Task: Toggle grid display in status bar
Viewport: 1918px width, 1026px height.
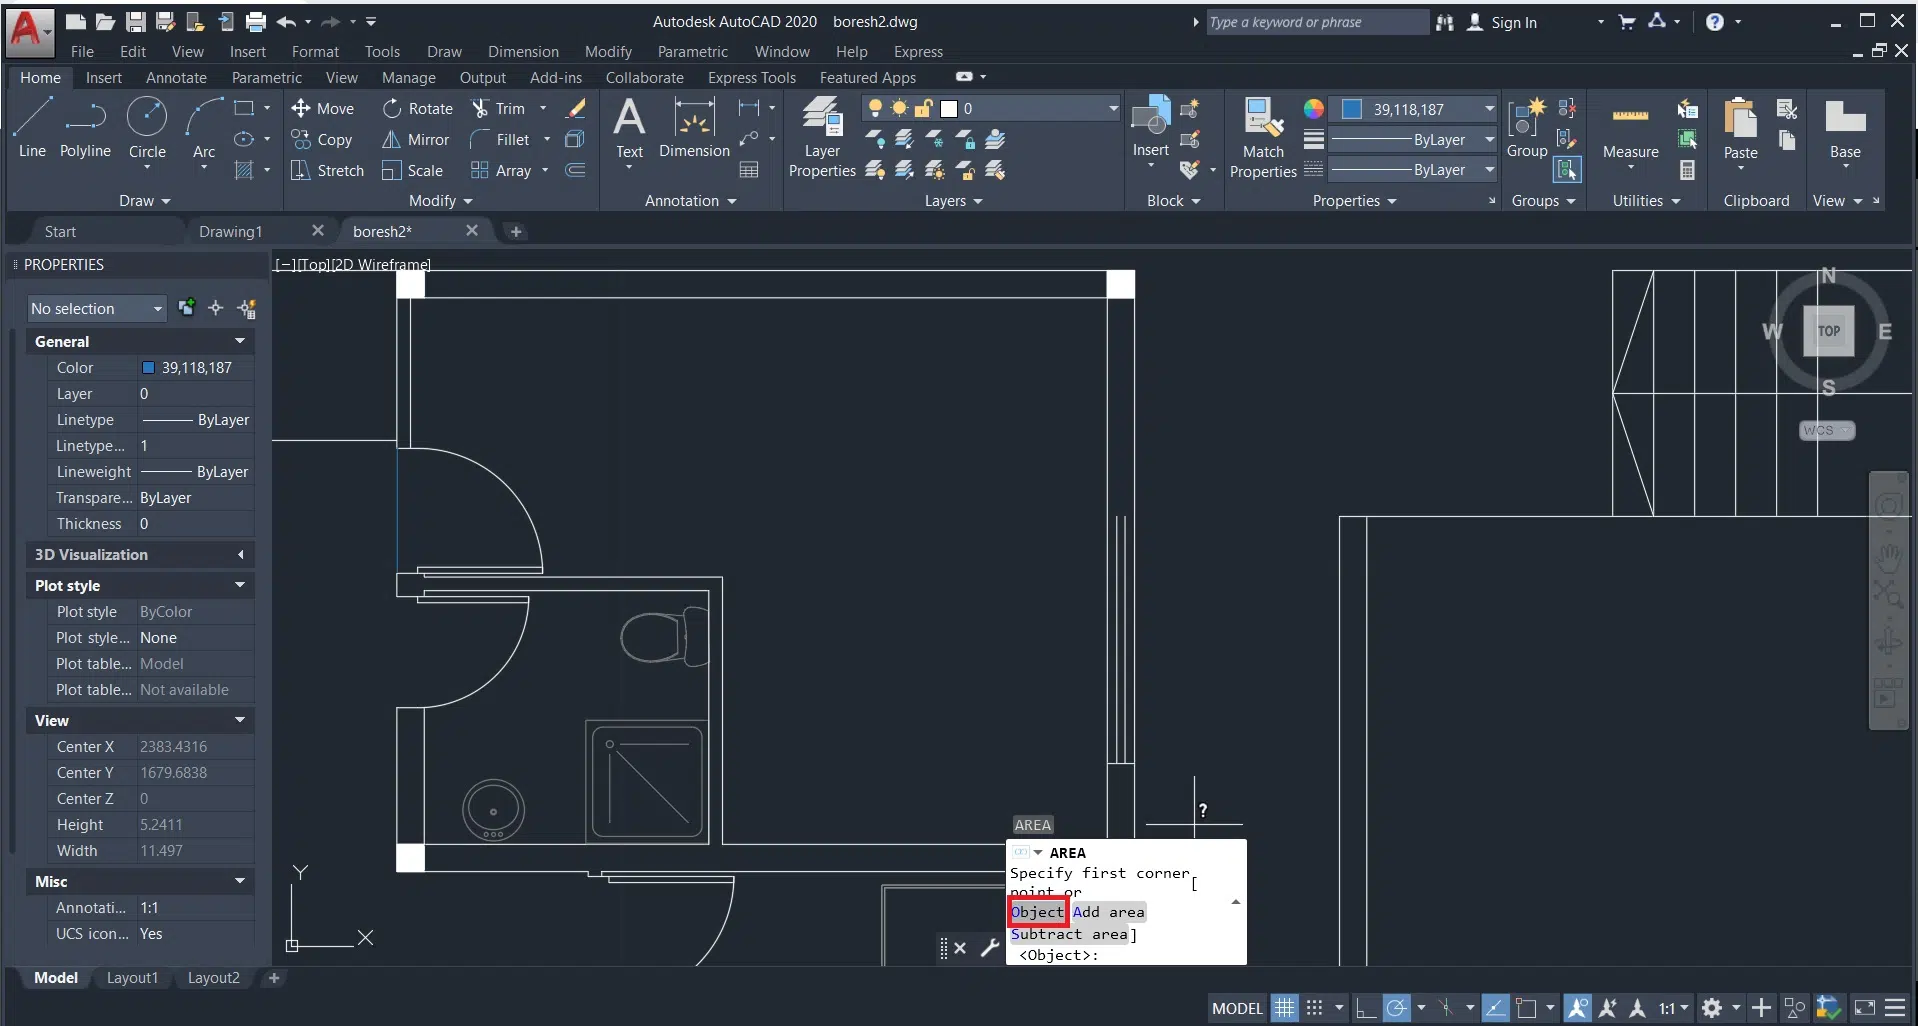Action: pos(1284,1008)
